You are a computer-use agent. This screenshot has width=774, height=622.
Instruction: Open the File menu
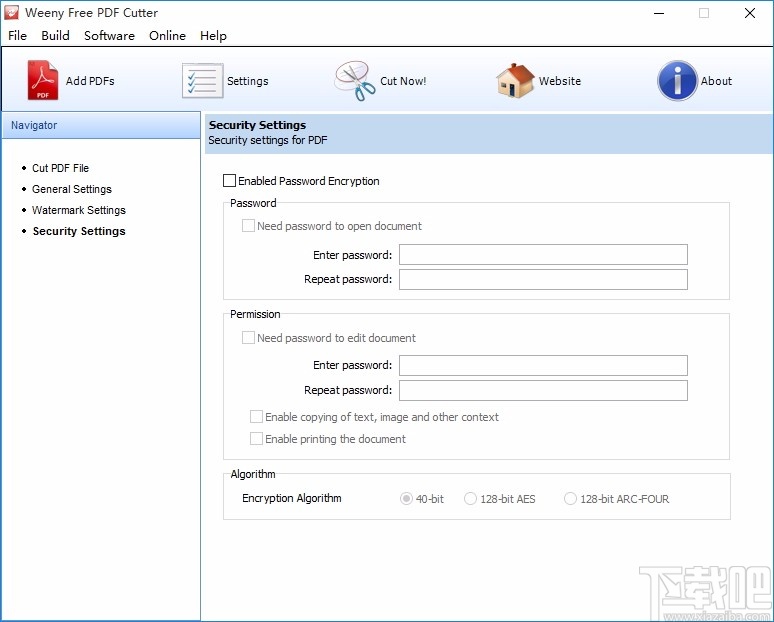coord(17,36)
